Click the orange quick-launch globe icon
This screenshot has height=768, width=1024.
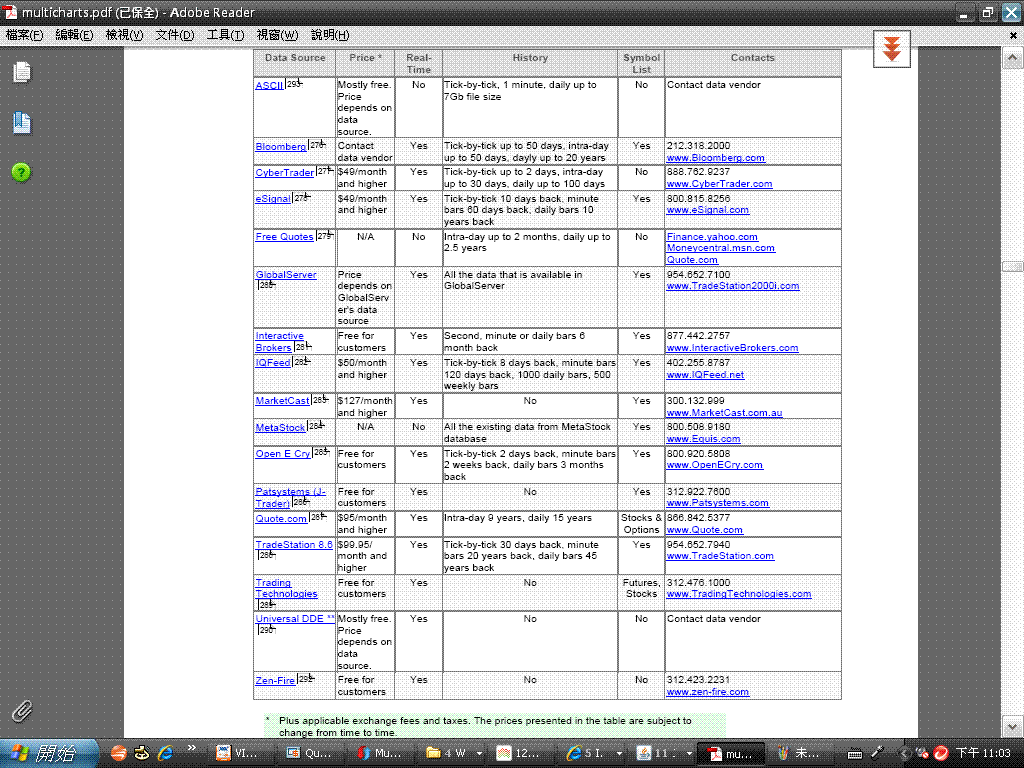tap(118, 753)
